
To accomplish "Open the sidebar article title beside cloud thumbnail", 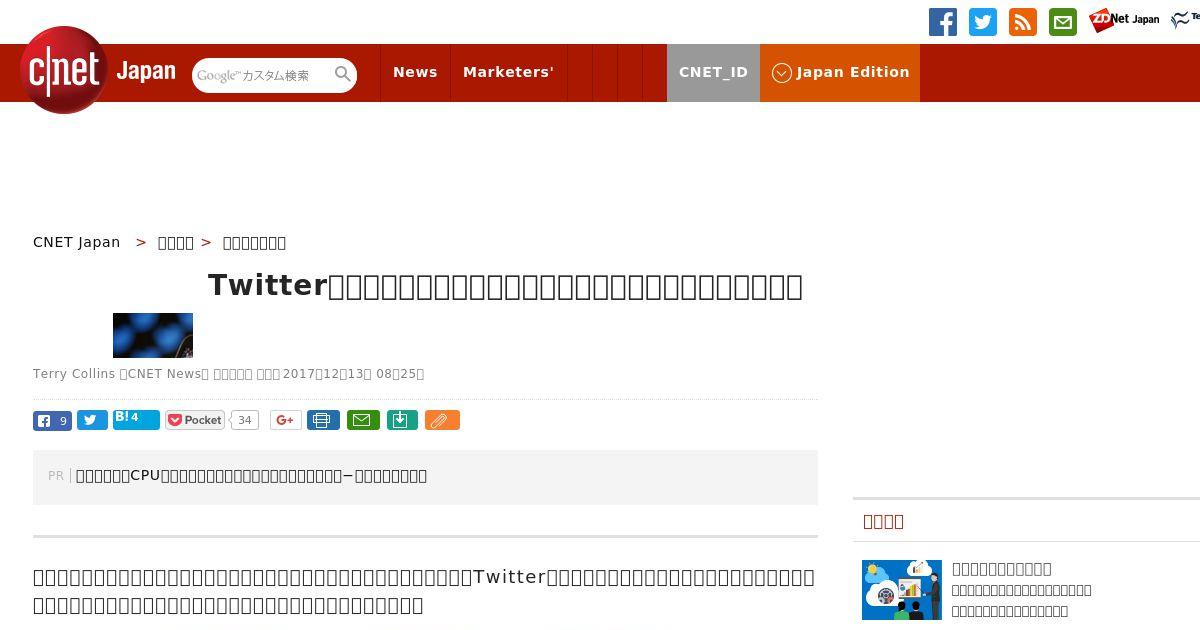I will [1001, 568].
